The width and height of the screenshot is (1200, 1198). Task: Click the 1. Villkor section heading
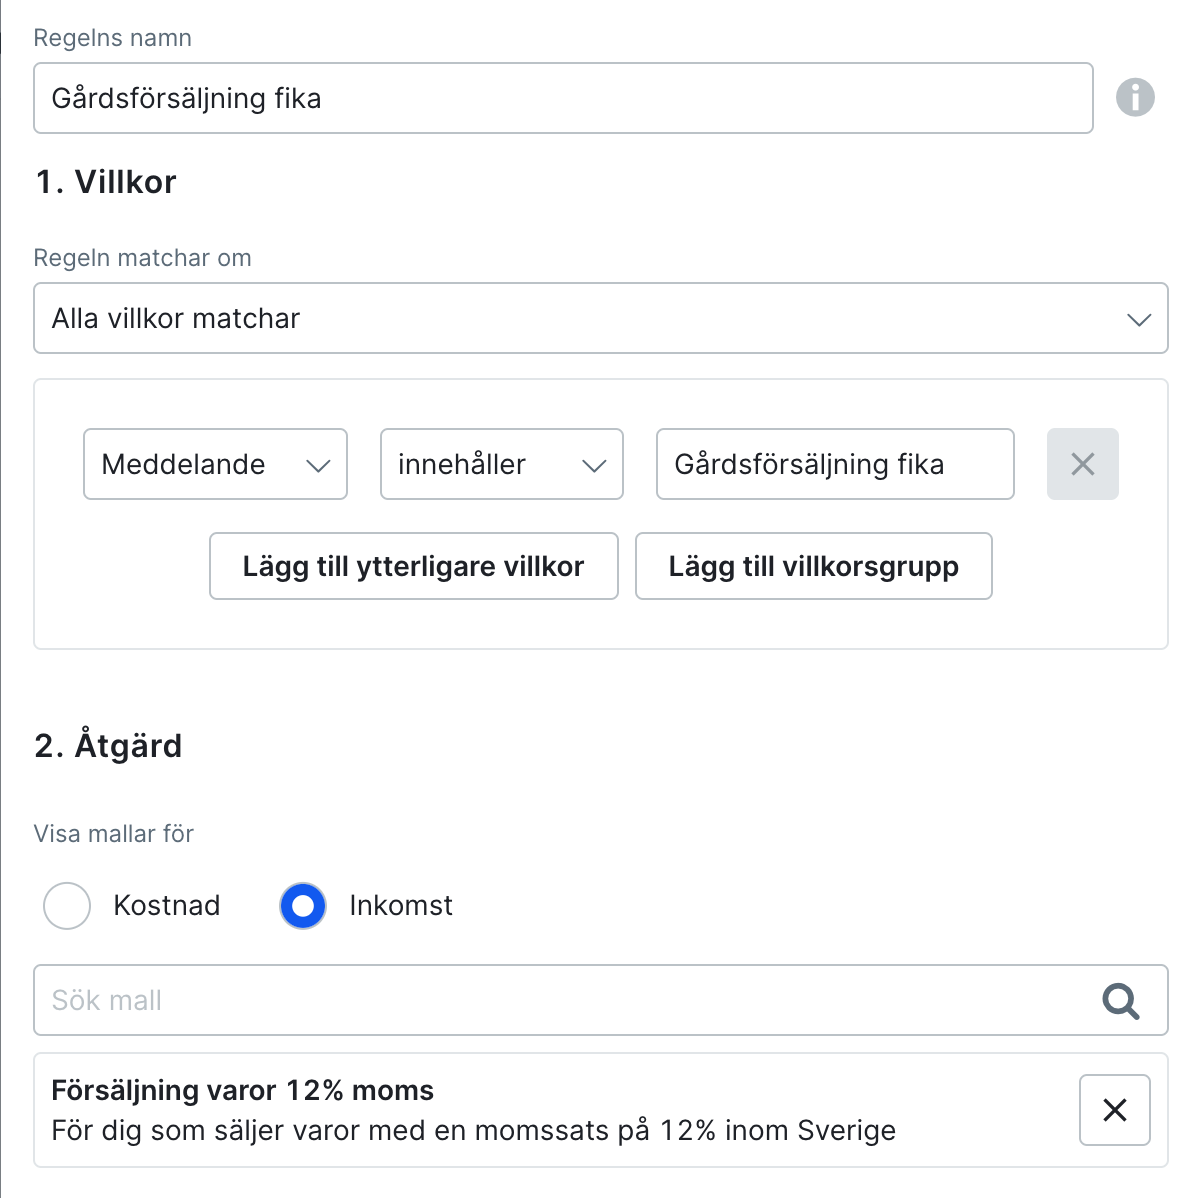click(x=106, y=182)
